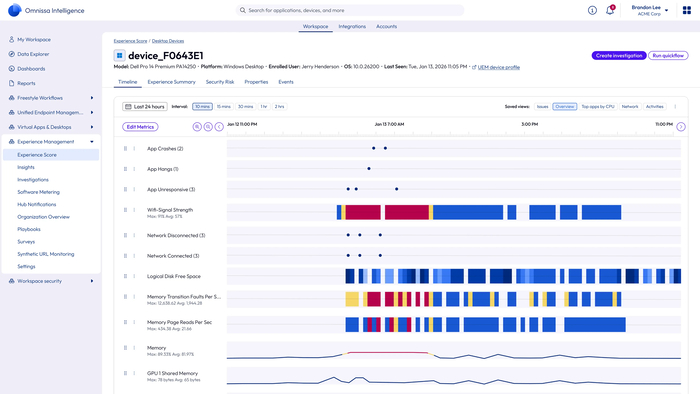Open the Properties tab
Viewport: 700px width, 394px height.
(256, 82)
